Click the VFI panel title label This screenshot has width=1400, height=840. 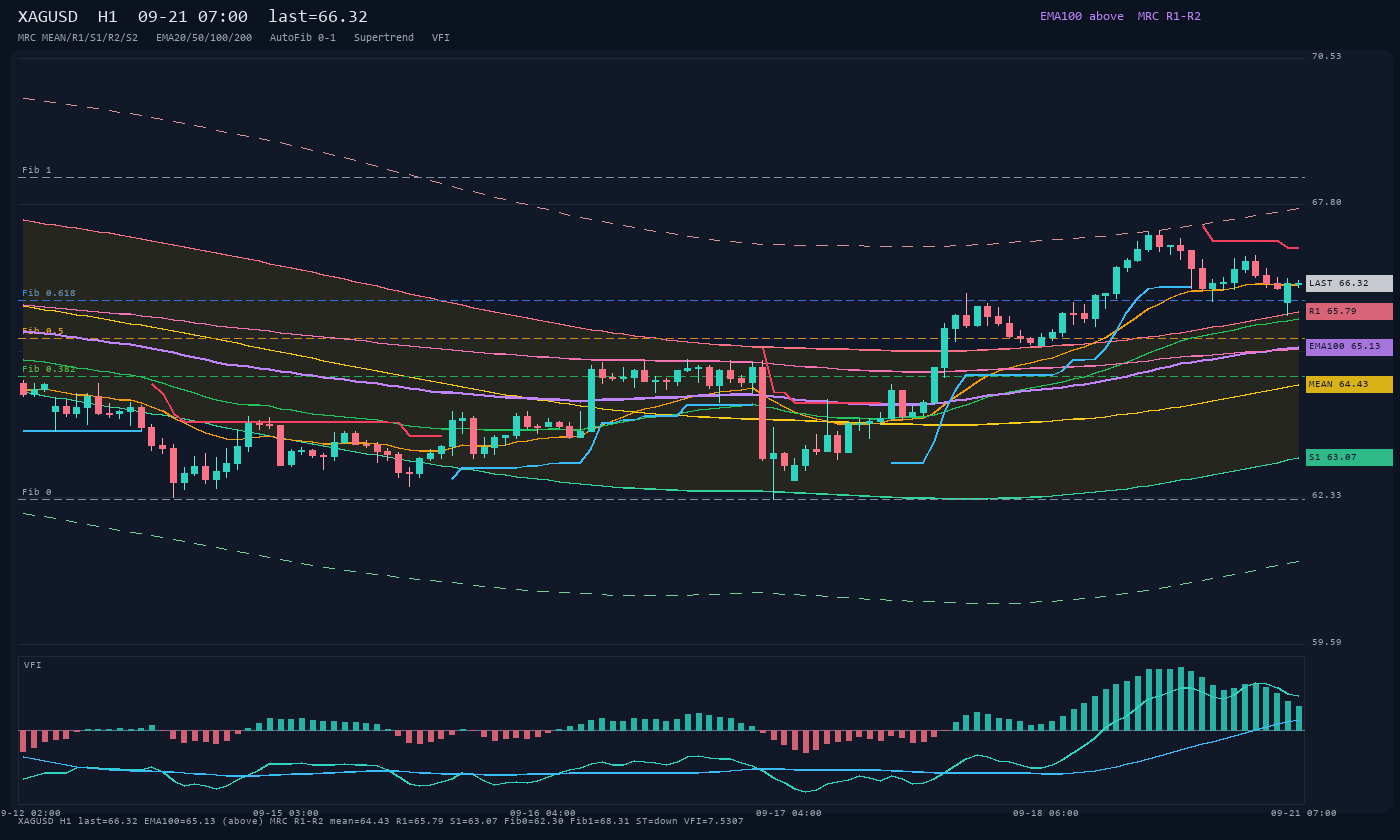[33, 665]
